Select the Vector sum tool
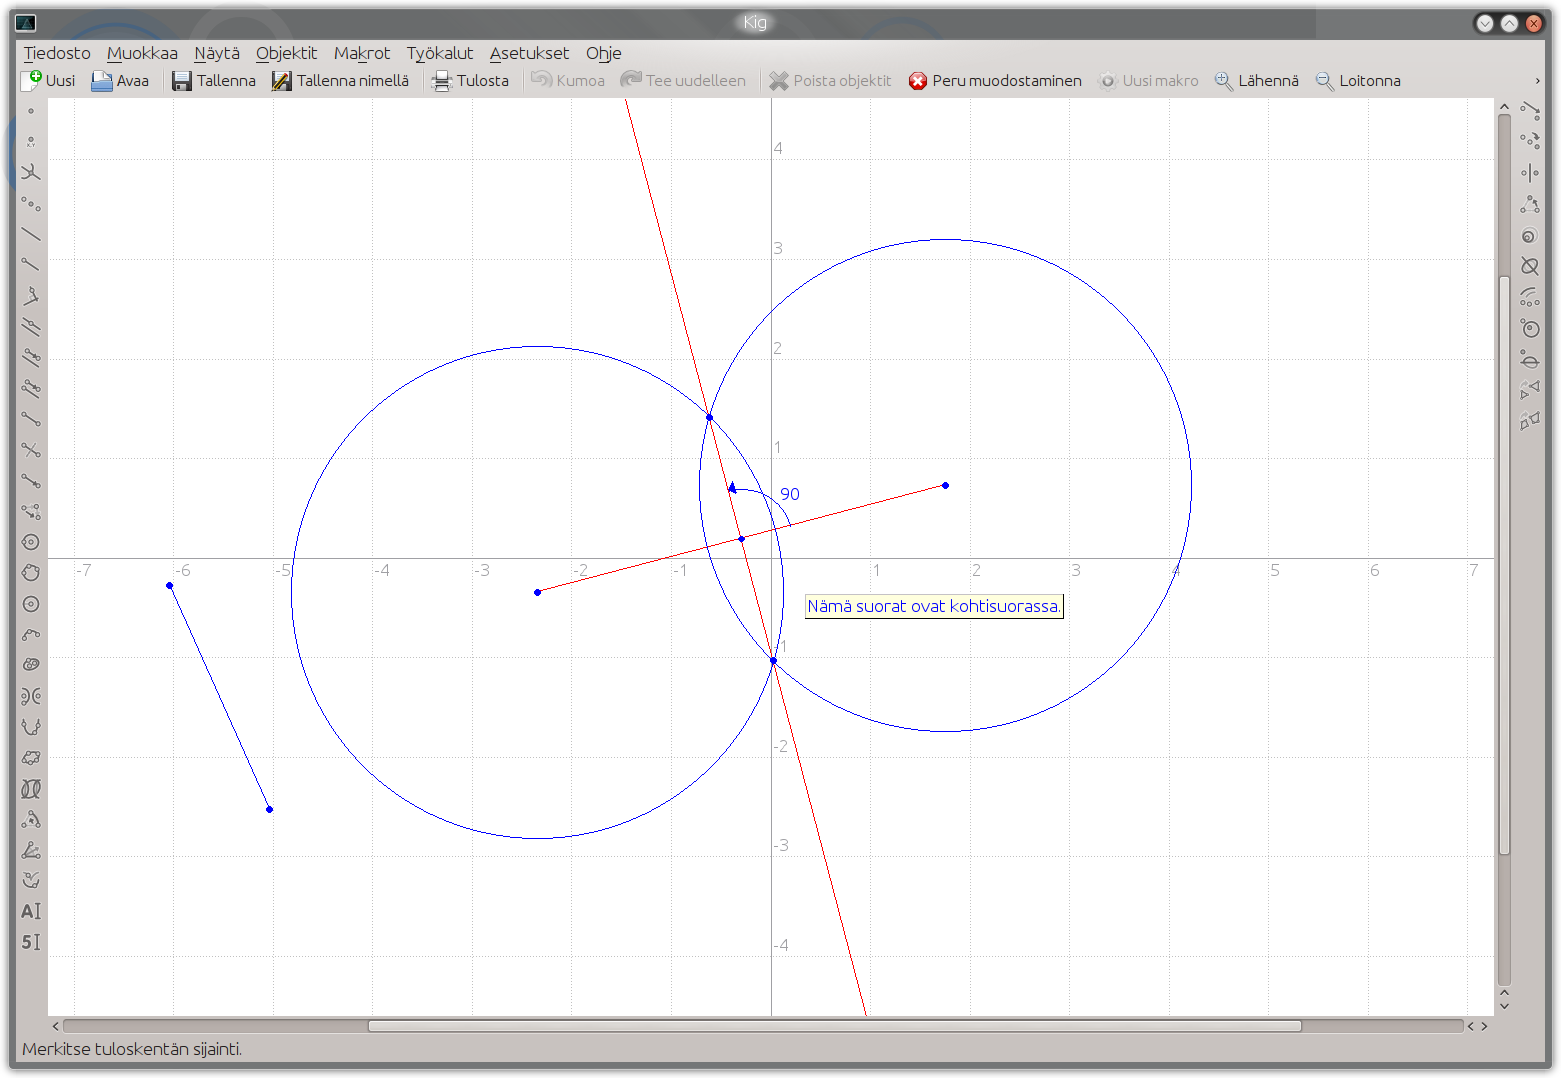1561x1078 pixels. (x=31, y=512)
